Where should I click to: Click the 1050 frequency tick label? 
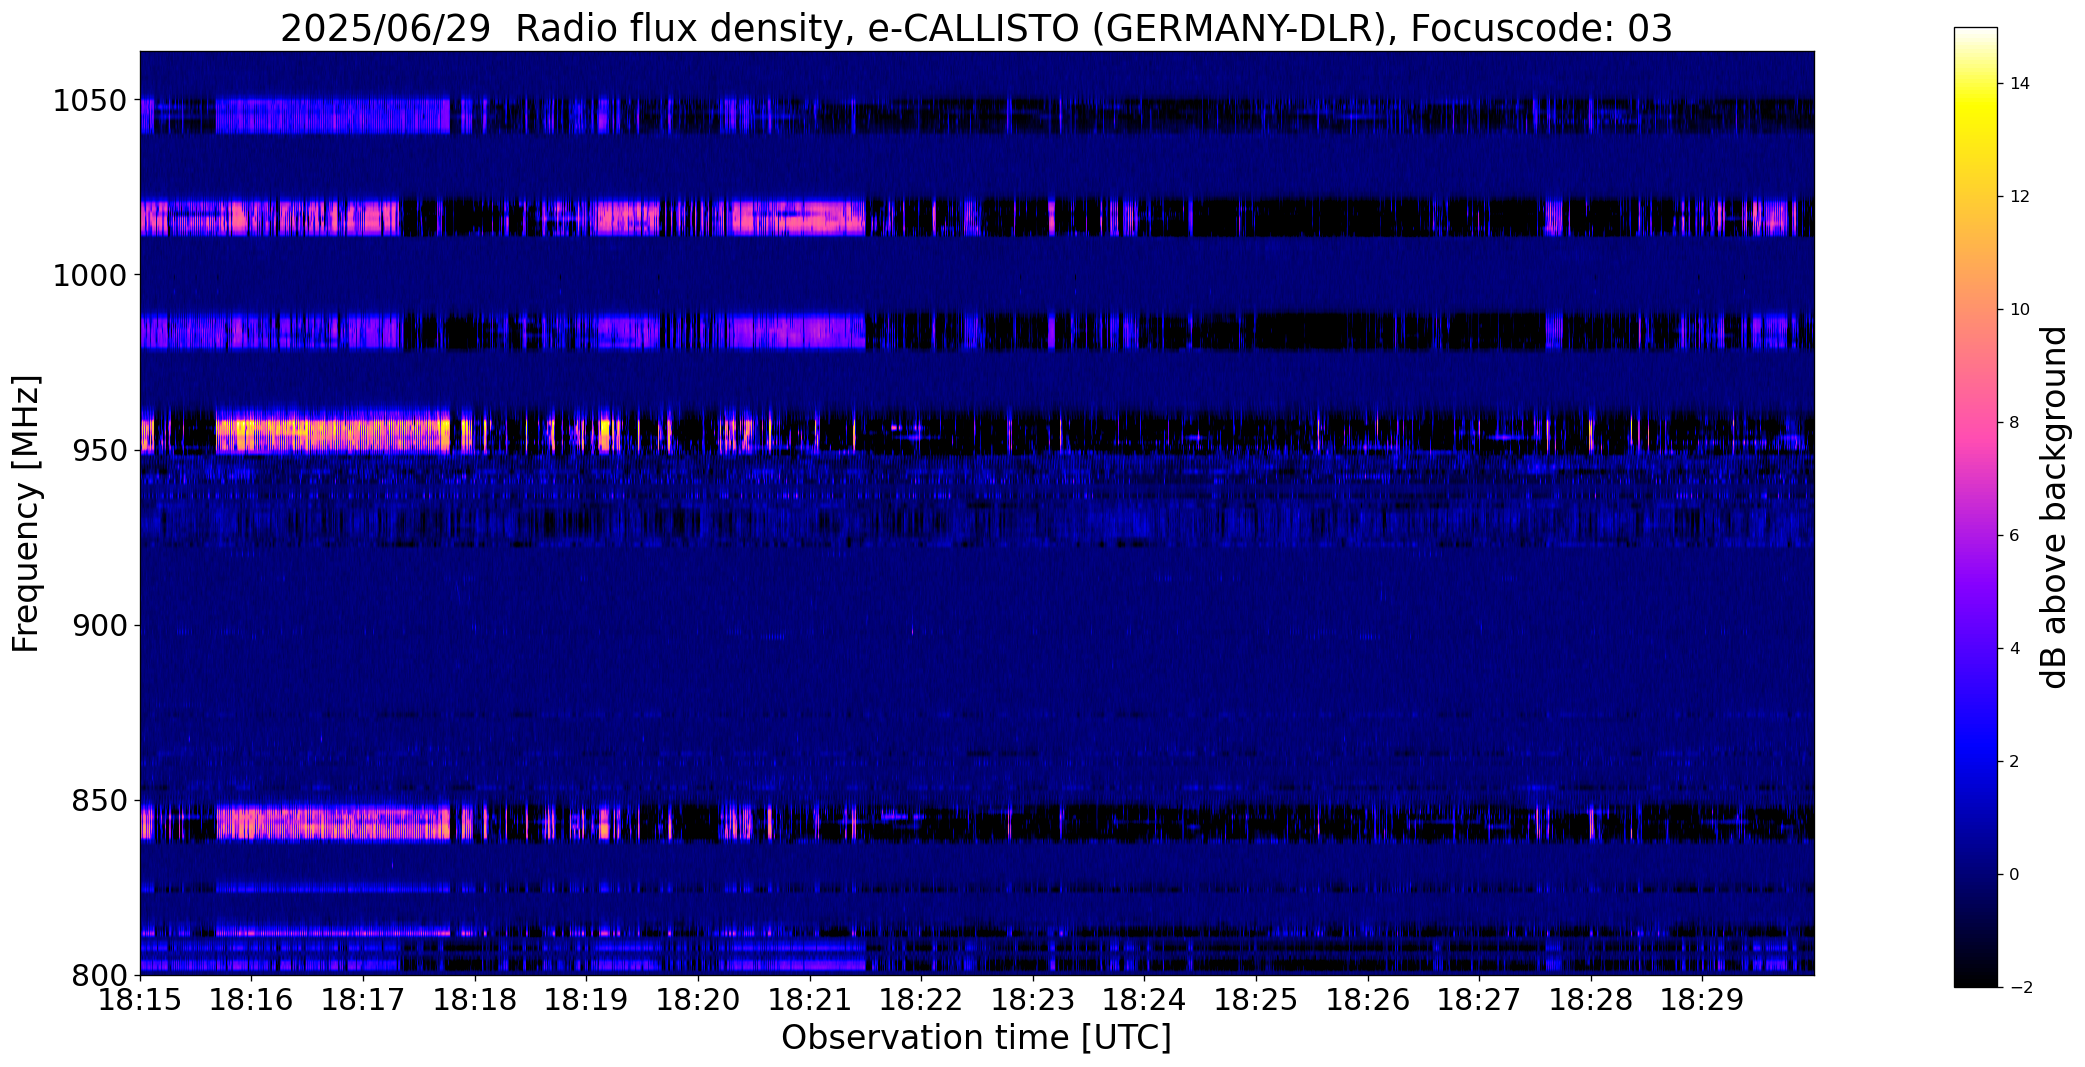pos(90,101)
